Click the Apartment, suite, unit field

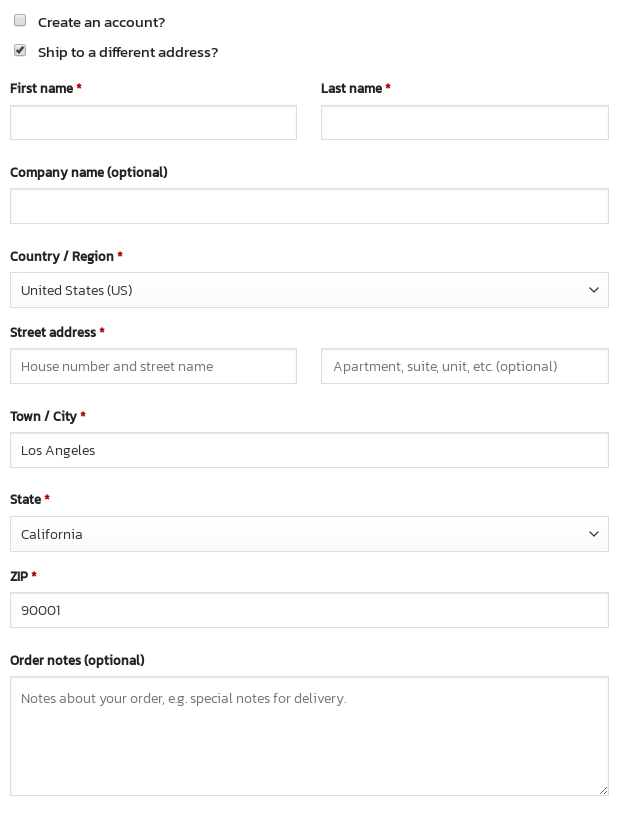(465, 366)
